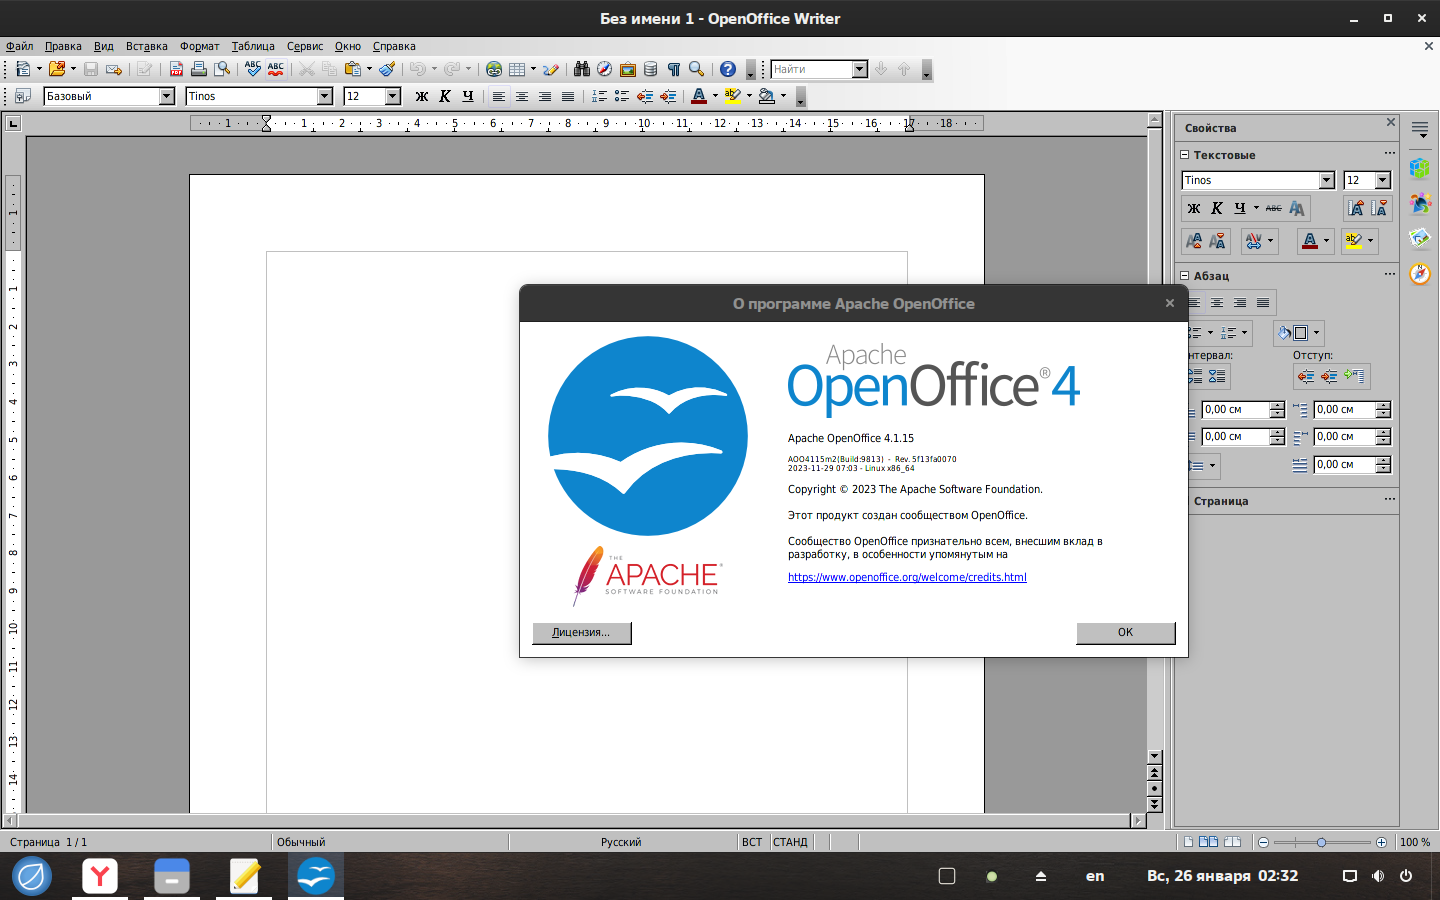Toggle Nonprinting Characters pilcrow button
Screen dimensions: 1440x900
coord(674,69)
